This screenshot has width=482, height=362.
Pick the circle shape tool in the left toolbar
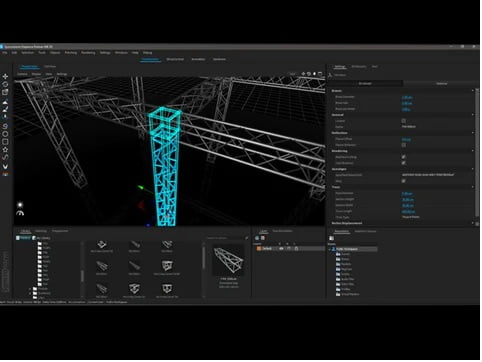(5, 134)
